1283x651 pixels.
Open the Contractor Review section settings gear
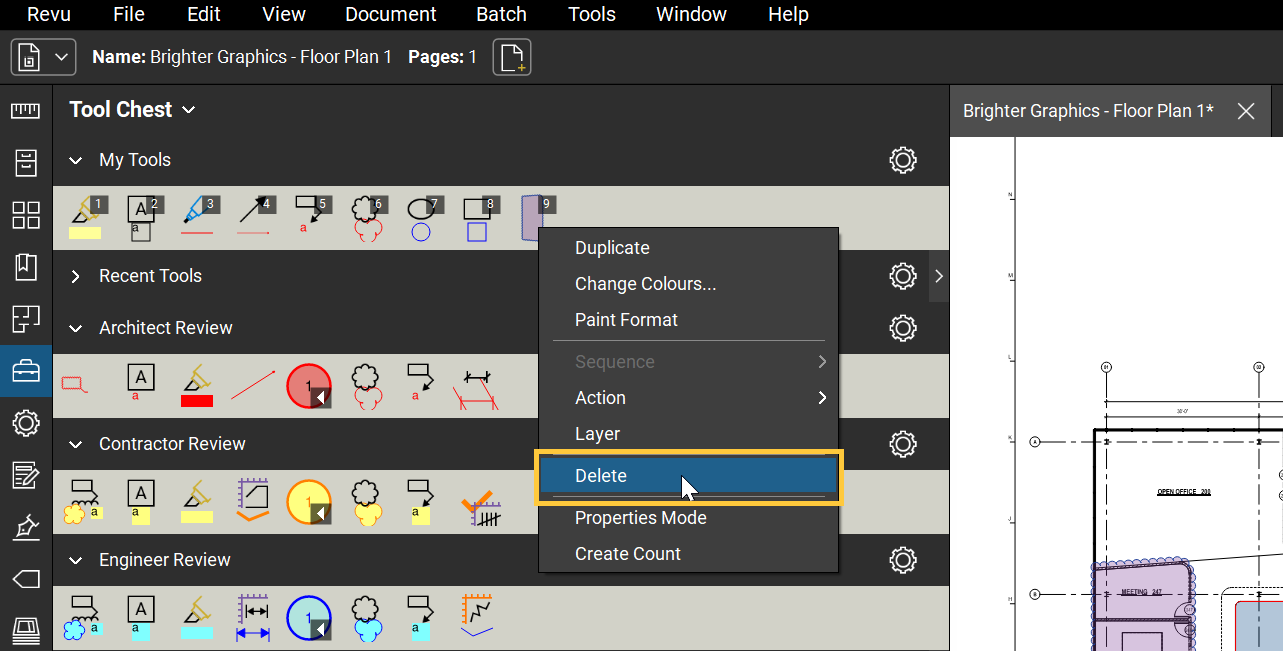tap(903, 444)
